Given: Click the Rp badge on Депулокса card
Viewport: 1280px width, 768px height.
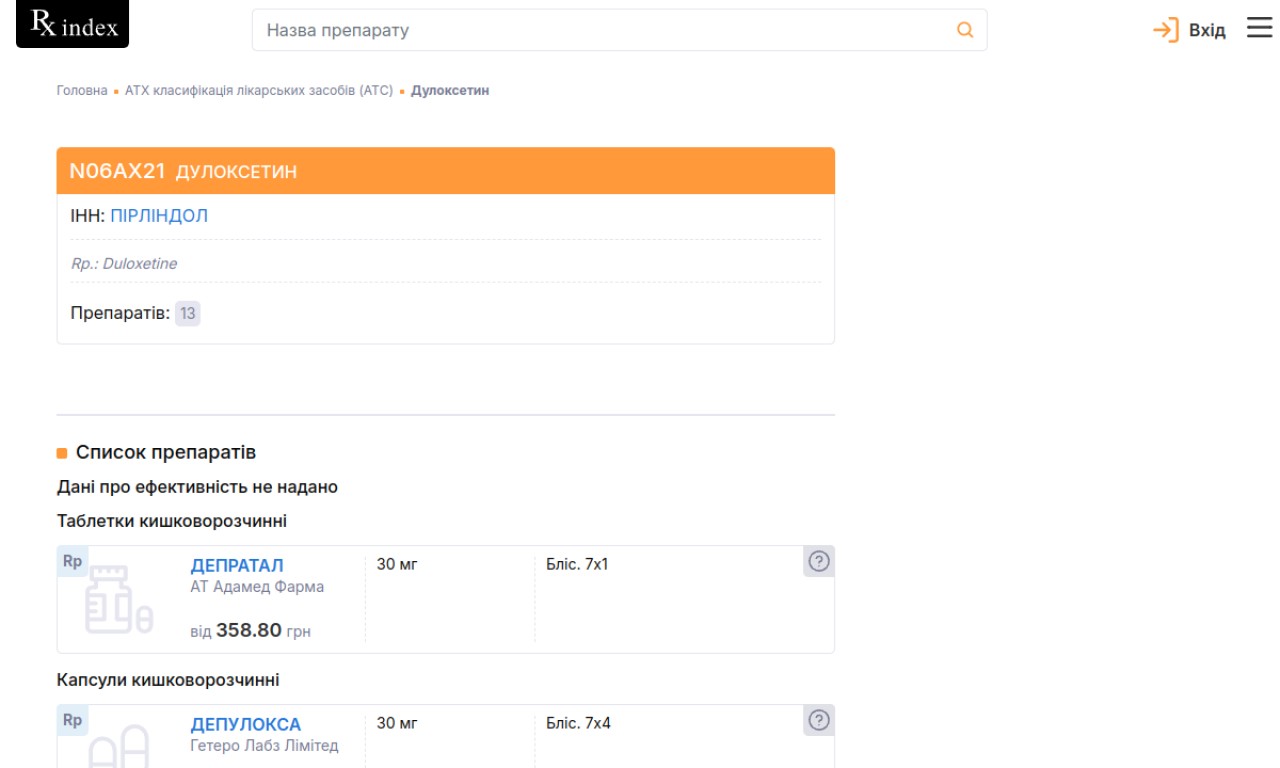Looking at the screenshot, I should 72,720.
